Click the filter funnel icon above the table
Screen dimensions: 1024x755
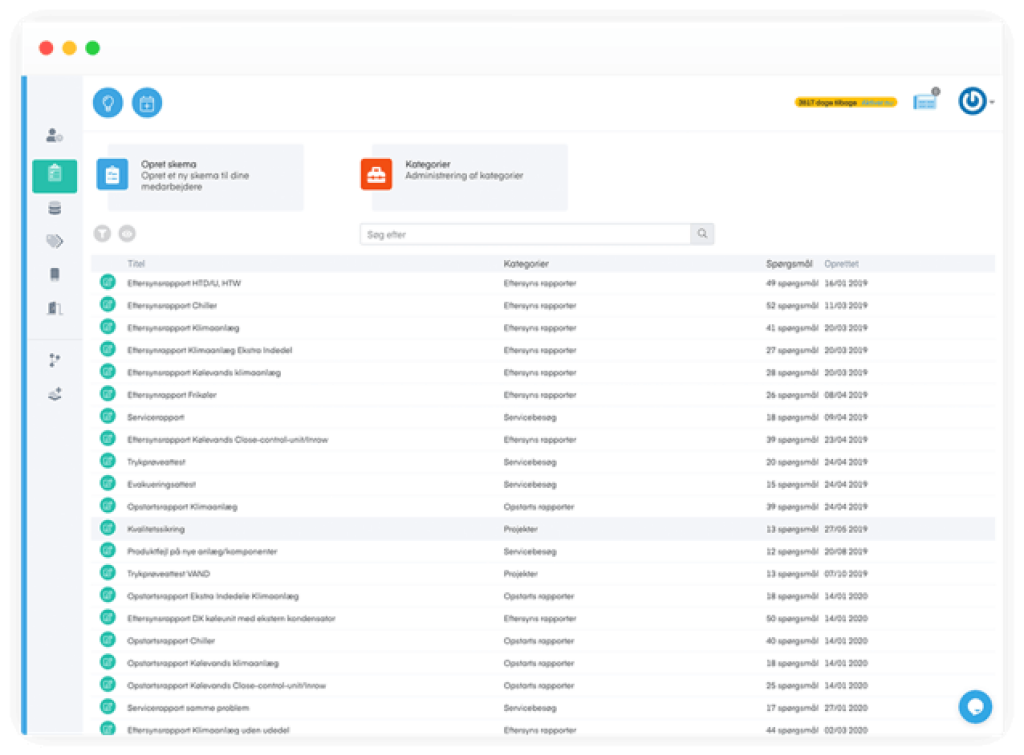pyautogui.click(x=102, y=234)
